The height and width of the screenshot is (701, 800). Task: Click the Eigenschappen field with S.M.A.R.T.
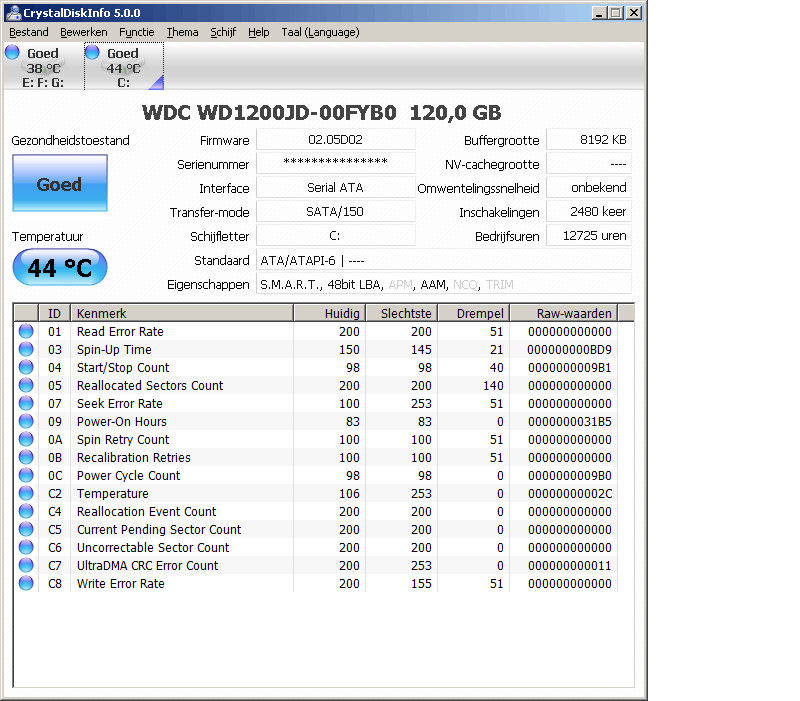[x=444, y=284]
